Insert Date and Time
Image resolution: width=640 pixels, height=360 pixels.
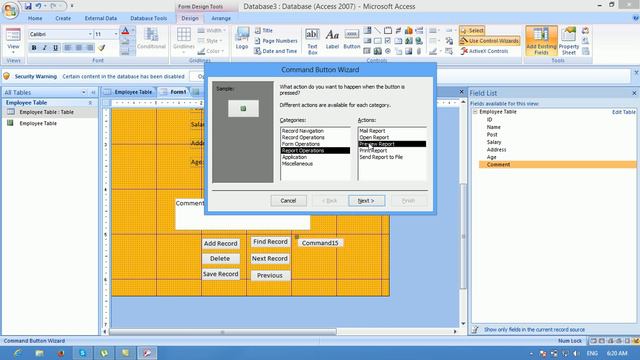pos(276,51)
